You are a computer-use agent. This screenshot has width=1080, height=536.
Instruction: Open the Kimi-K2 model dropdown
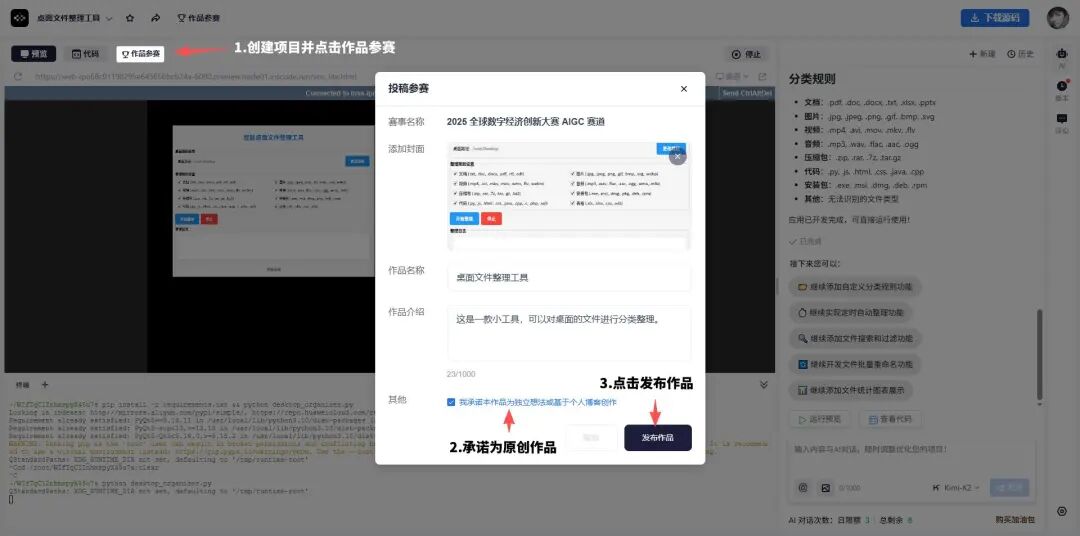point(957,488)
